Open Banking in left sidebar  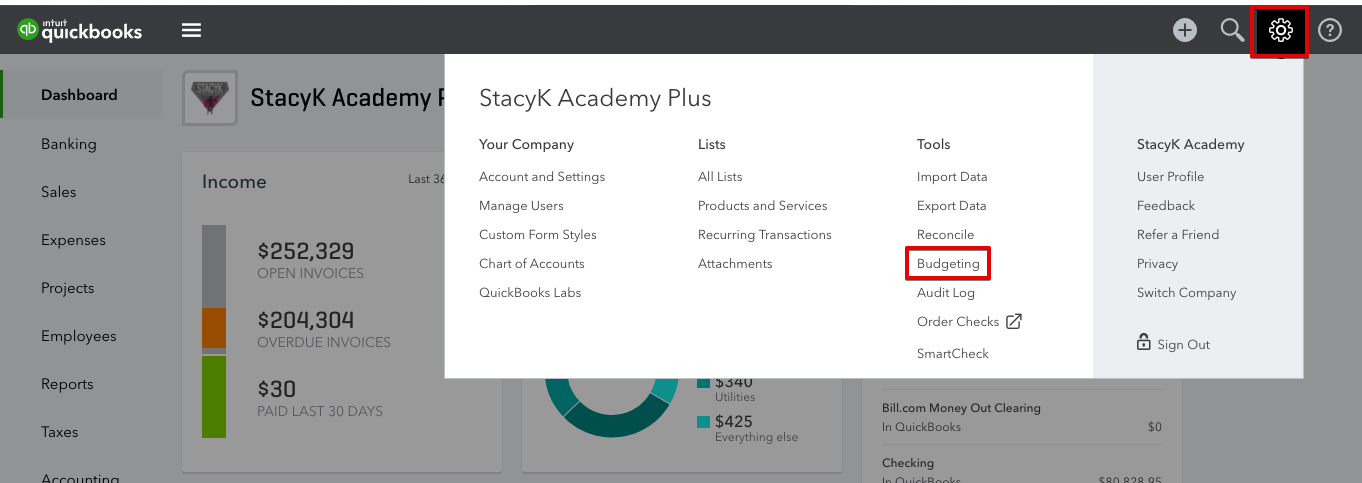(69, 144)
